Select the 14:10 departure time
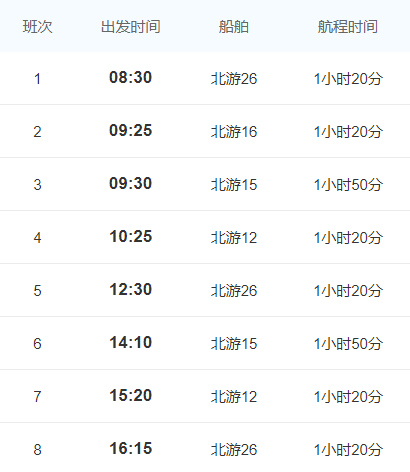 coord(131,342)
